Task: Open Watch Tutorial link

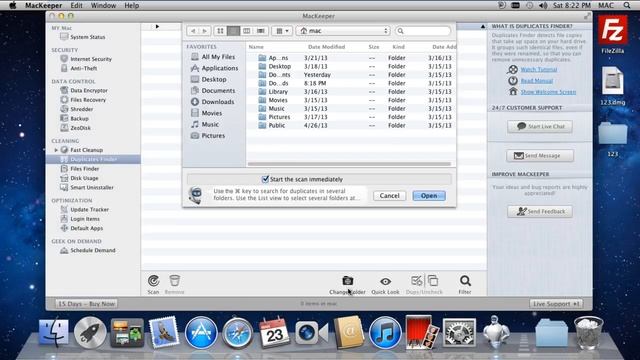Action: tap(538, 69)
